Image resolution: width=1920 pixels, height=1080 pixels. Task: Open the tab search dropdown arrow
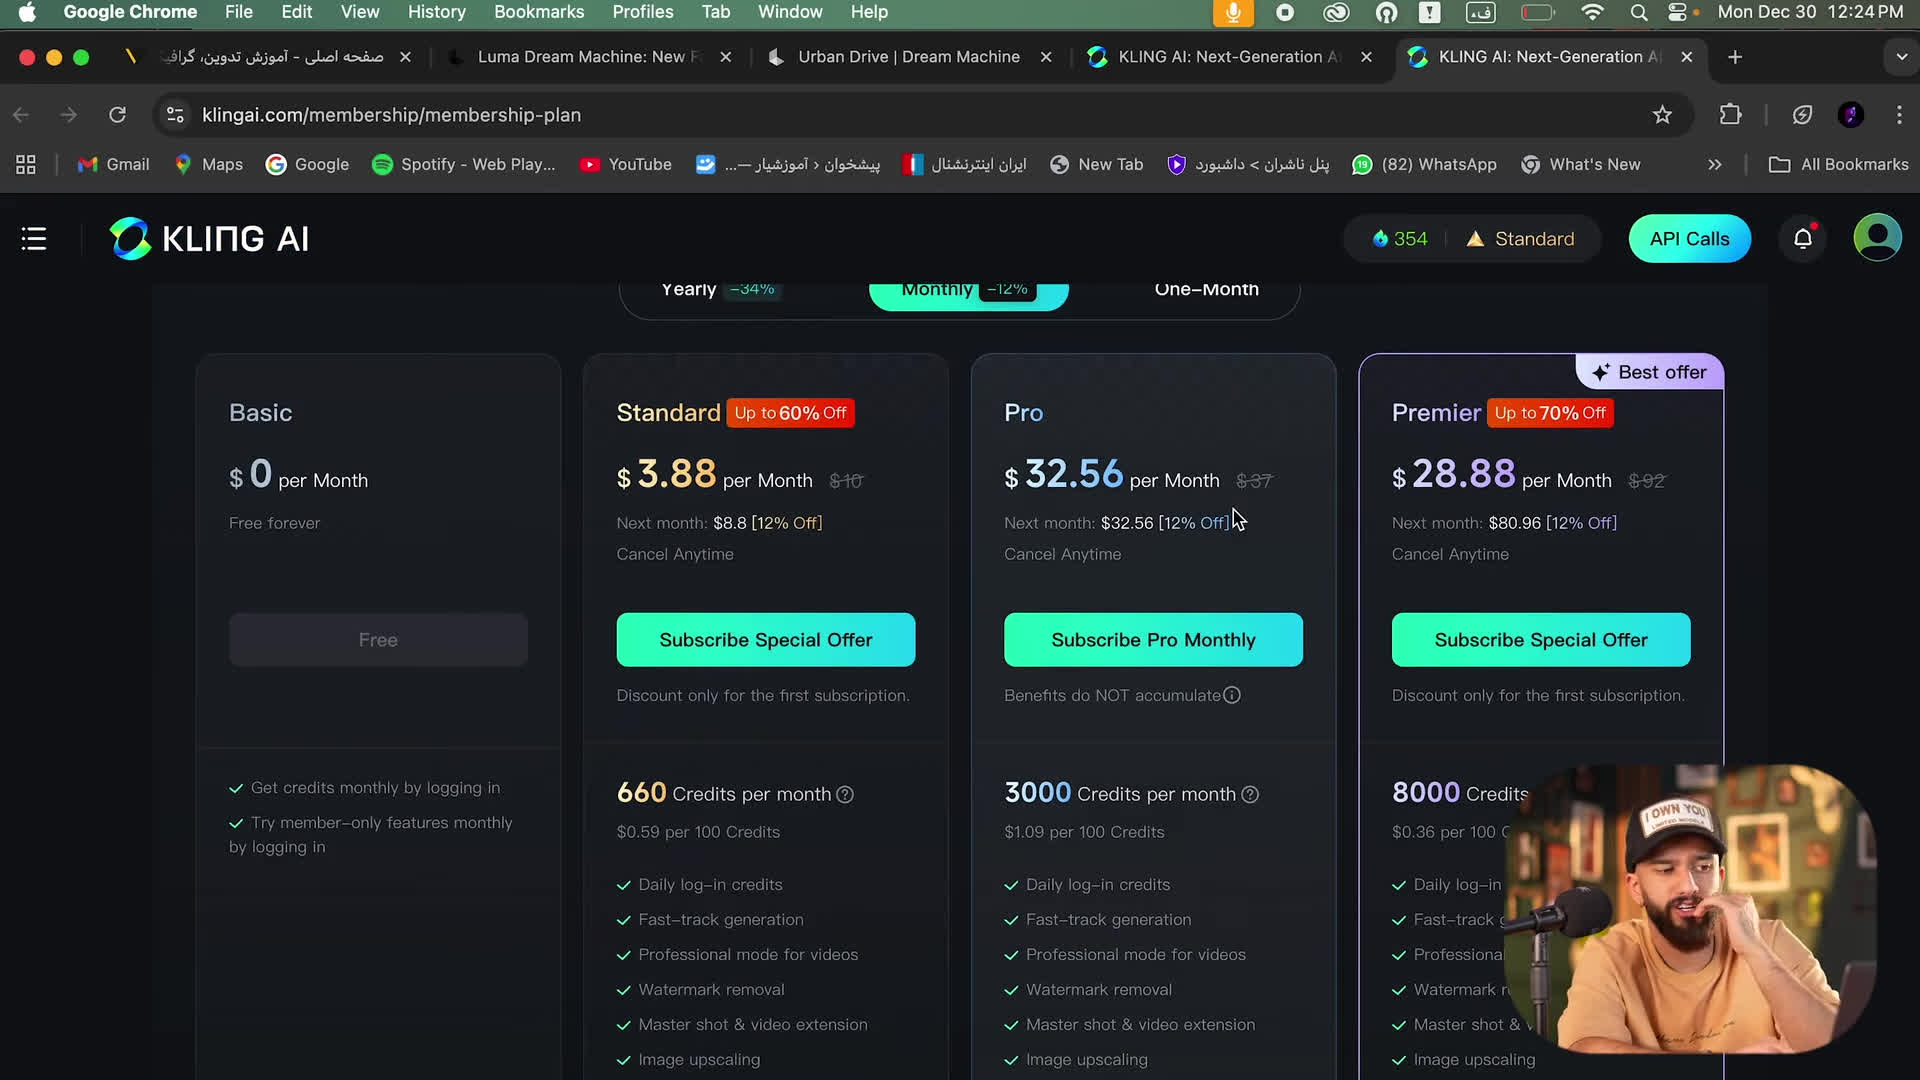(x=1901, y=57)
